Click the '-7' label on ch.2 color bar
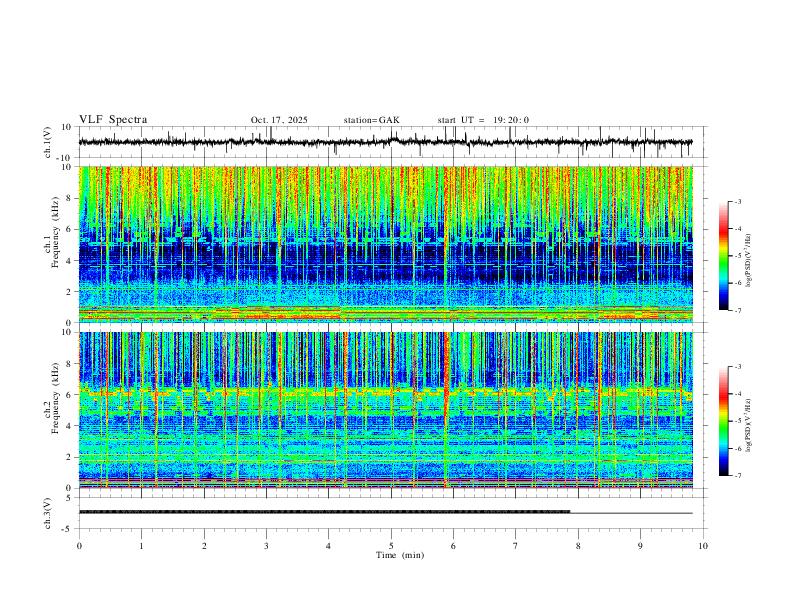The image size is (792, 612). tap(737, 476)
